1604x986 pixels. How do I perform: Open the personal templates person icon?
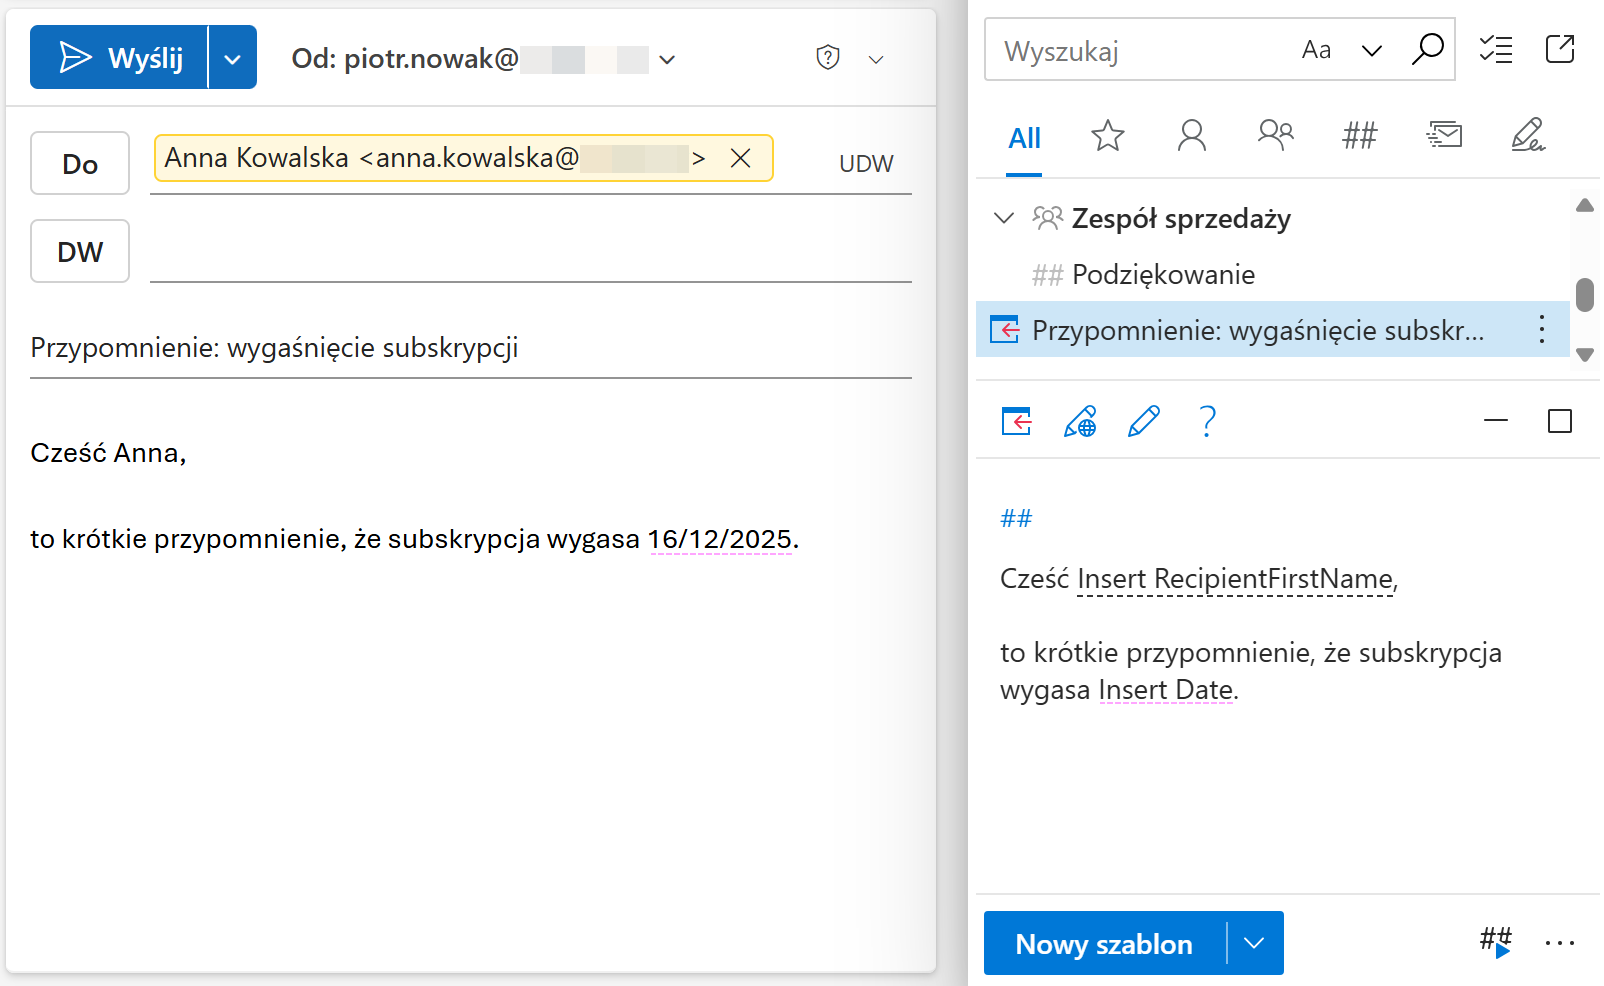point(1191,137)
